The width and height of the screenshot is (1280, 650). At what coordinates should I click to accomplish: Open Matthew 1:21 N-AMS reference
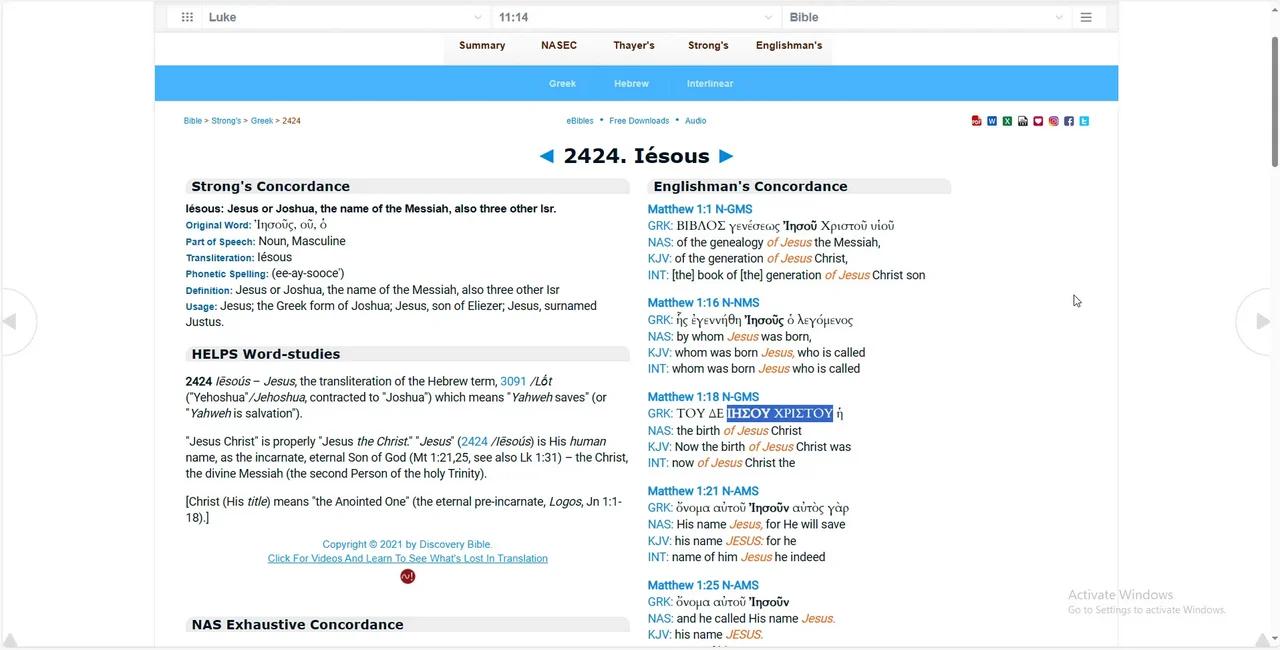(x=703, y=491)
